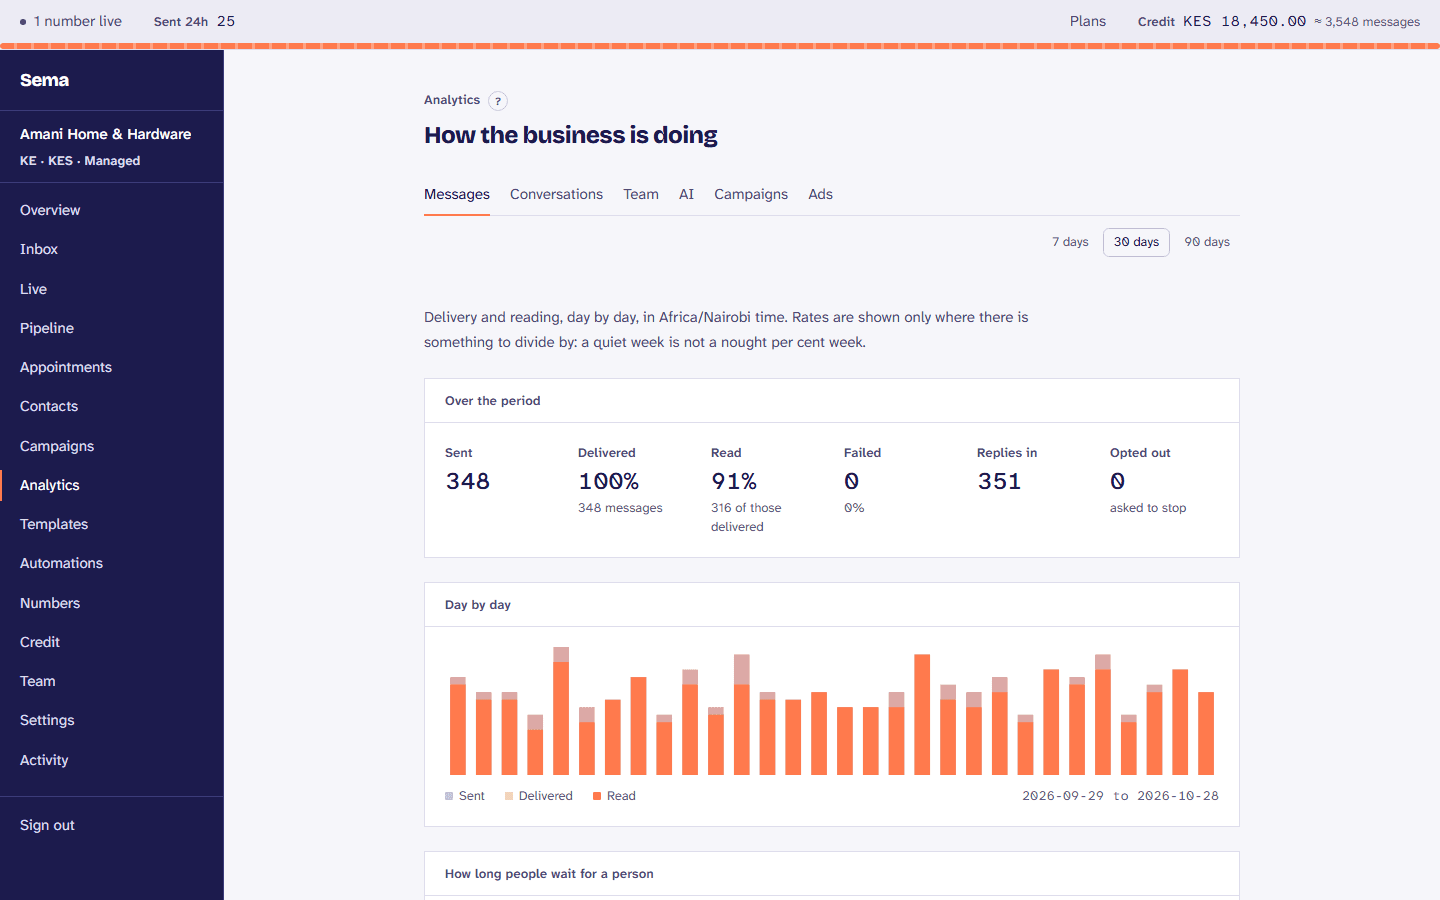Switch to the Messages tab
Viewport: 1440px width, 900px height.
click(457, 194)
